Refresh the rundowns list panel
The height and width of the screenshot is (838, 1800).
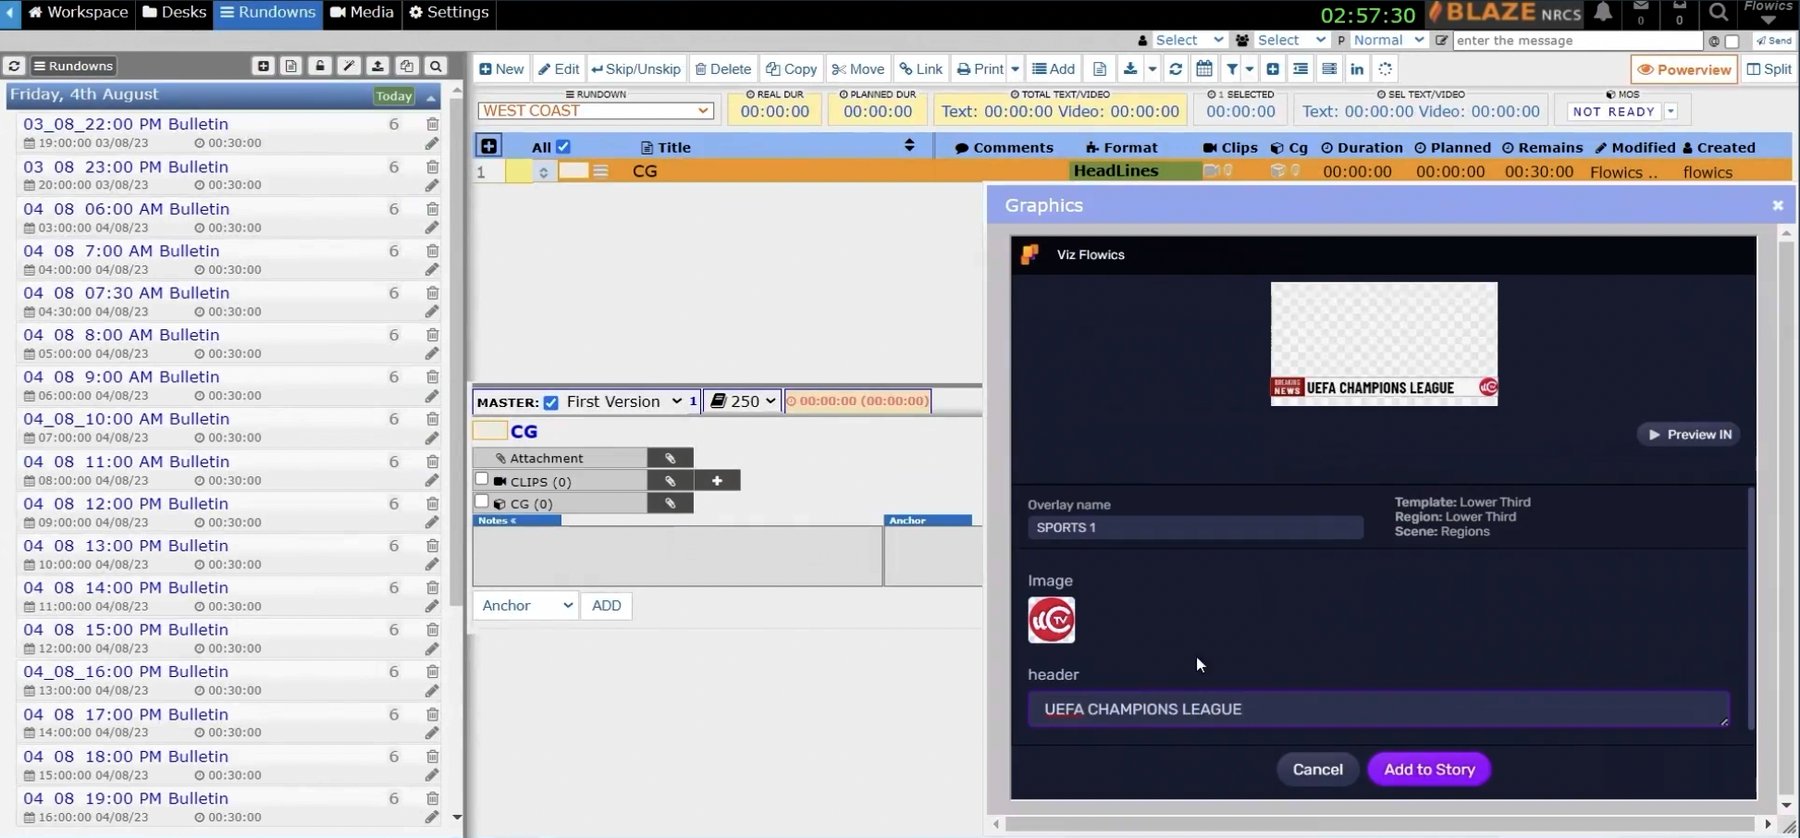tap(14, 66)
